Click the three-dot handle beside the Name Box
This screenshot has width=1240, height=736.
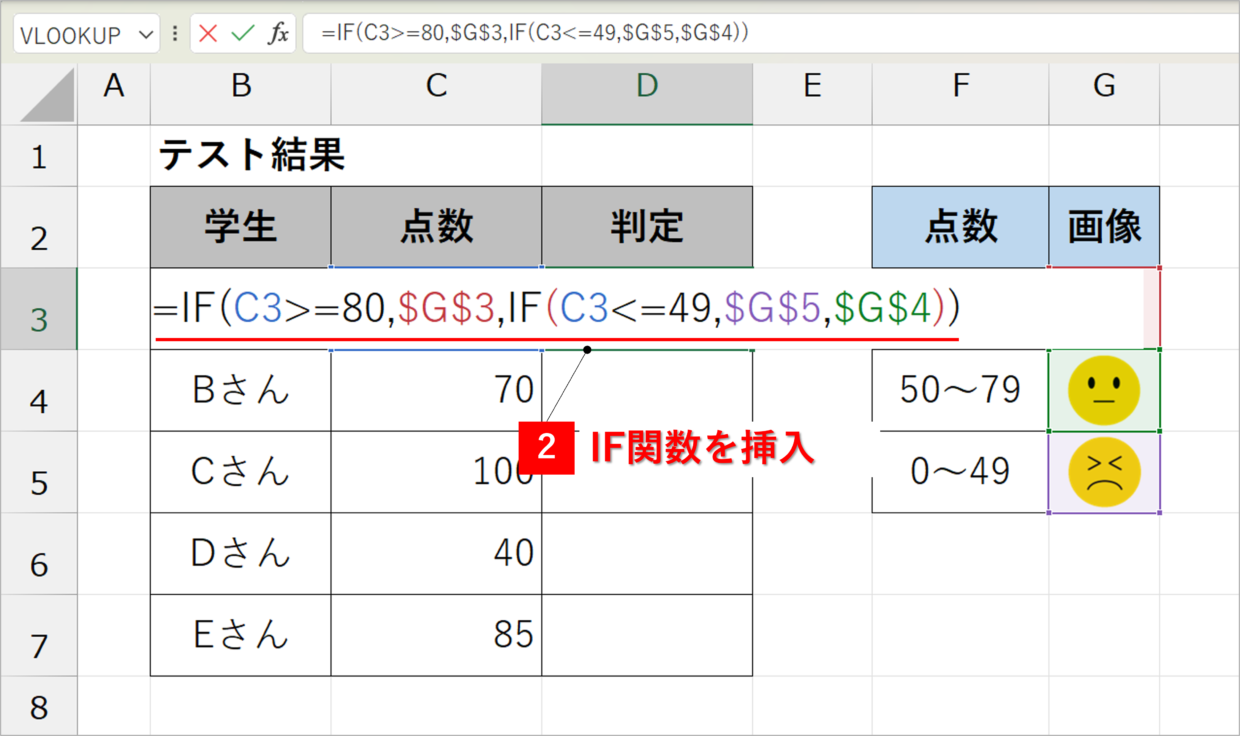176,34
